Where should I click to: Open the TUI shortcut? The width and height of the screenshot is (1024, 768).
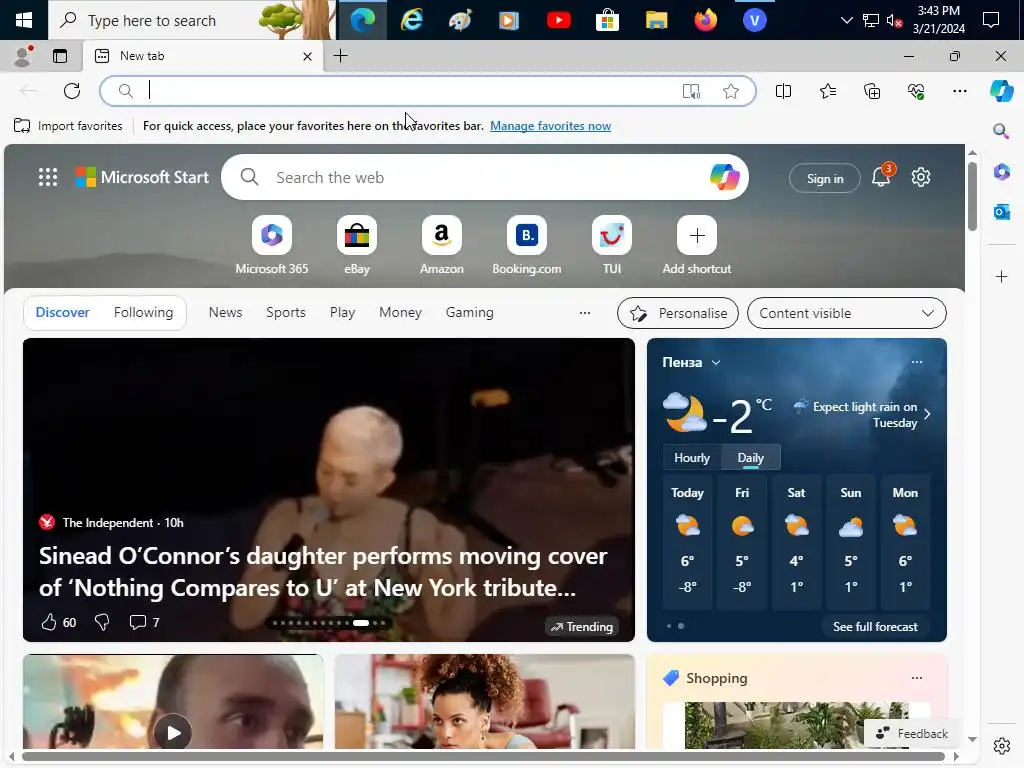click(611, 246)
